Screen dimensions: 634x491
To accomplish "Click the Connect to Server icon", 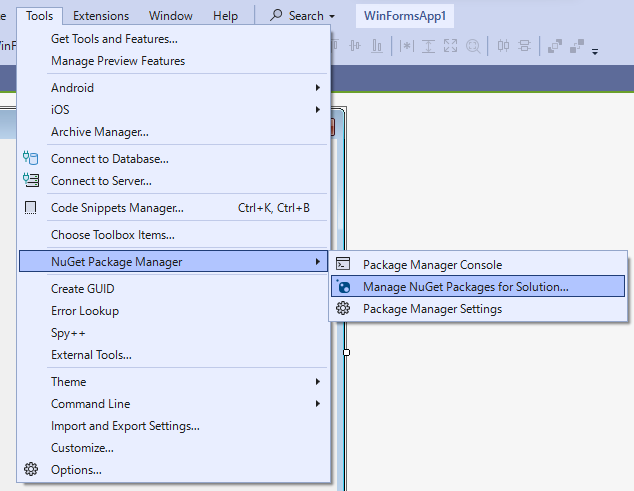I will (x=30, y=181).
